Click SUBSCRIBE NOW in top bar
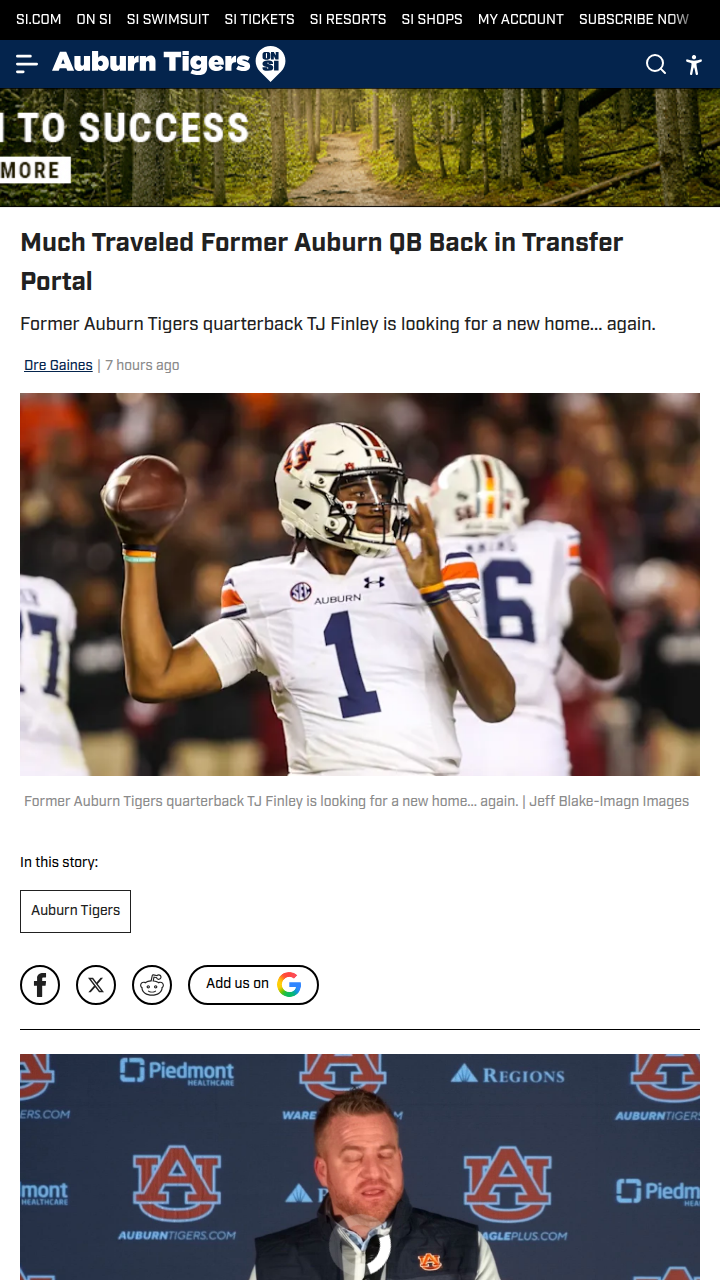720x1280 pixels. (x=634, y=19)
